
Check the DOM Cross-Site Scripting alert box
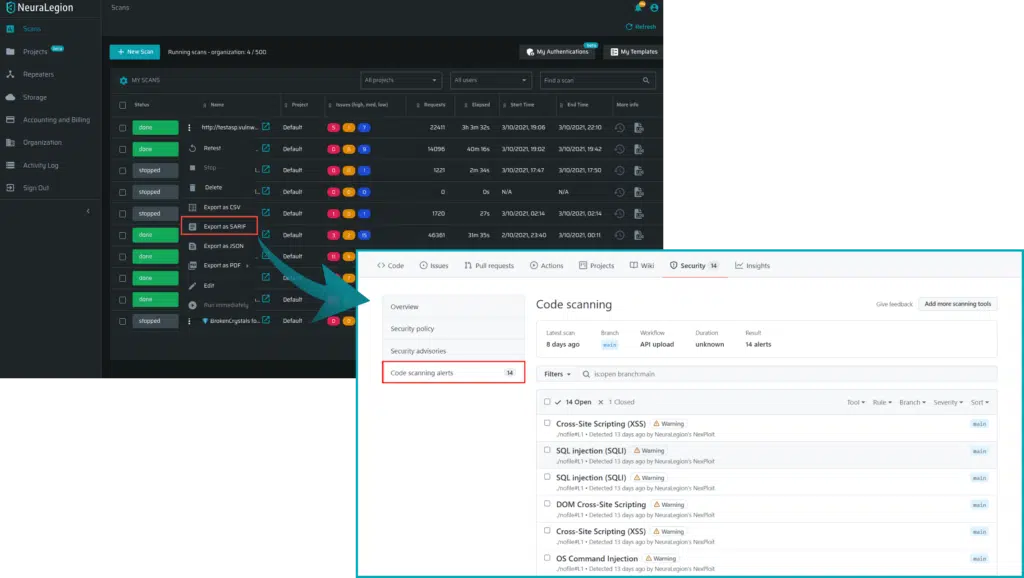(x=547, y=504)
